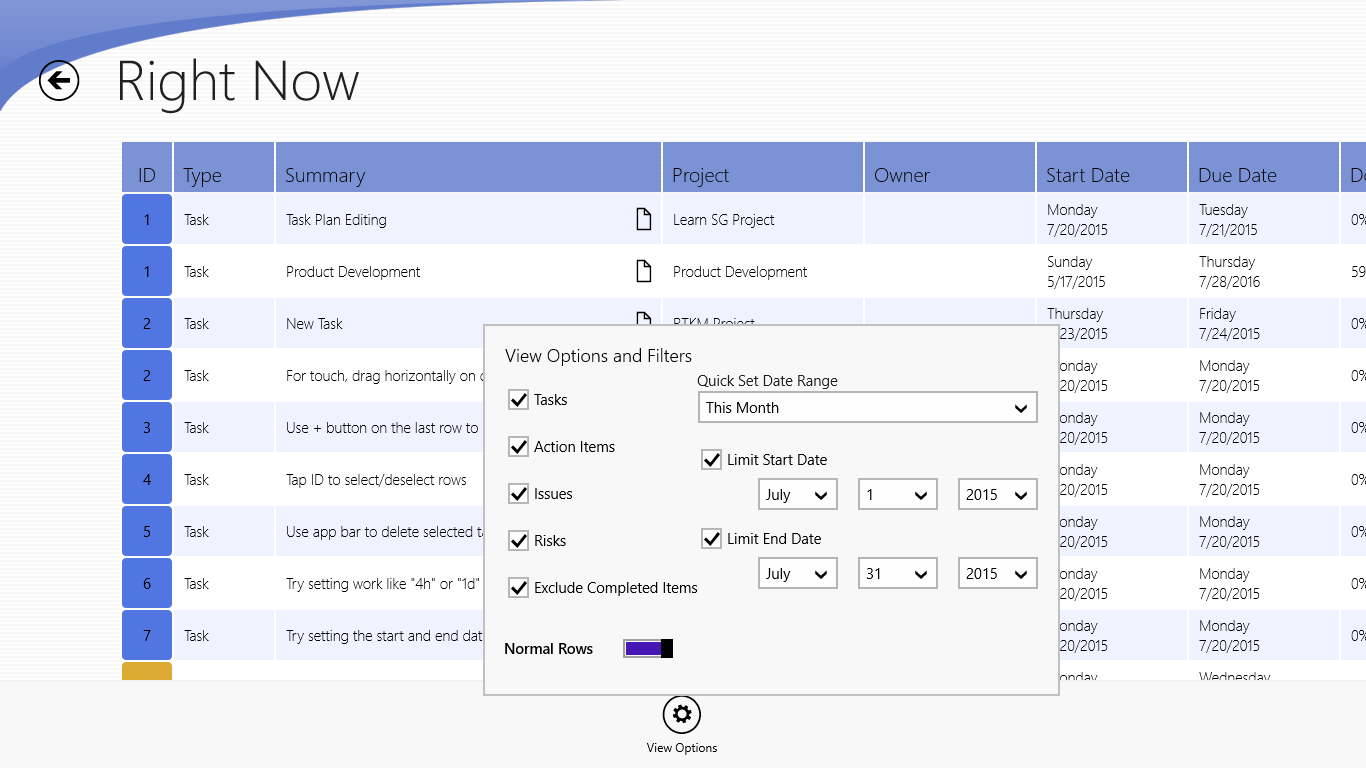
Task: Select row with ID 7
Action: point(147,635)
